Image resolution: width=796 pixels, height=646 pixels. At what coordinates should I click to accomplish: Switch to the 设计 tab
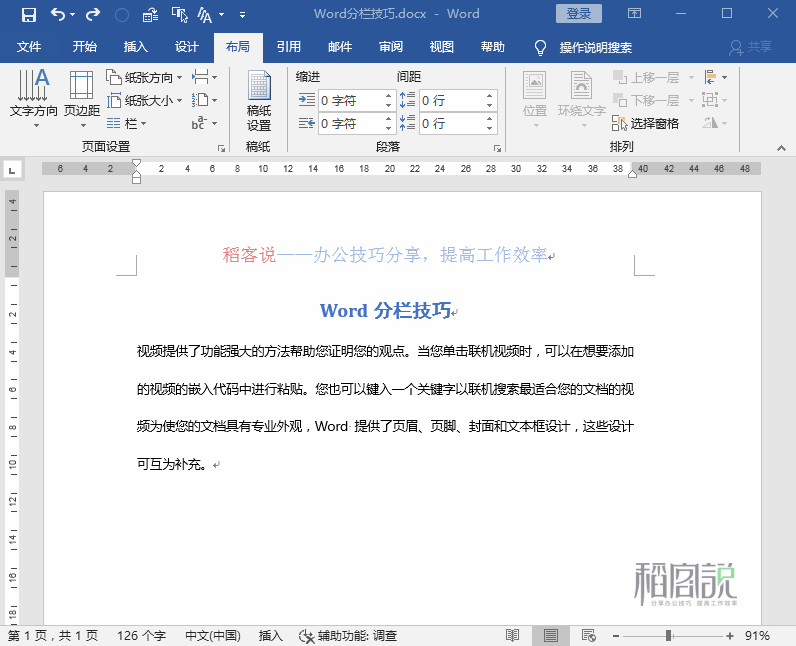coord(187,47)
